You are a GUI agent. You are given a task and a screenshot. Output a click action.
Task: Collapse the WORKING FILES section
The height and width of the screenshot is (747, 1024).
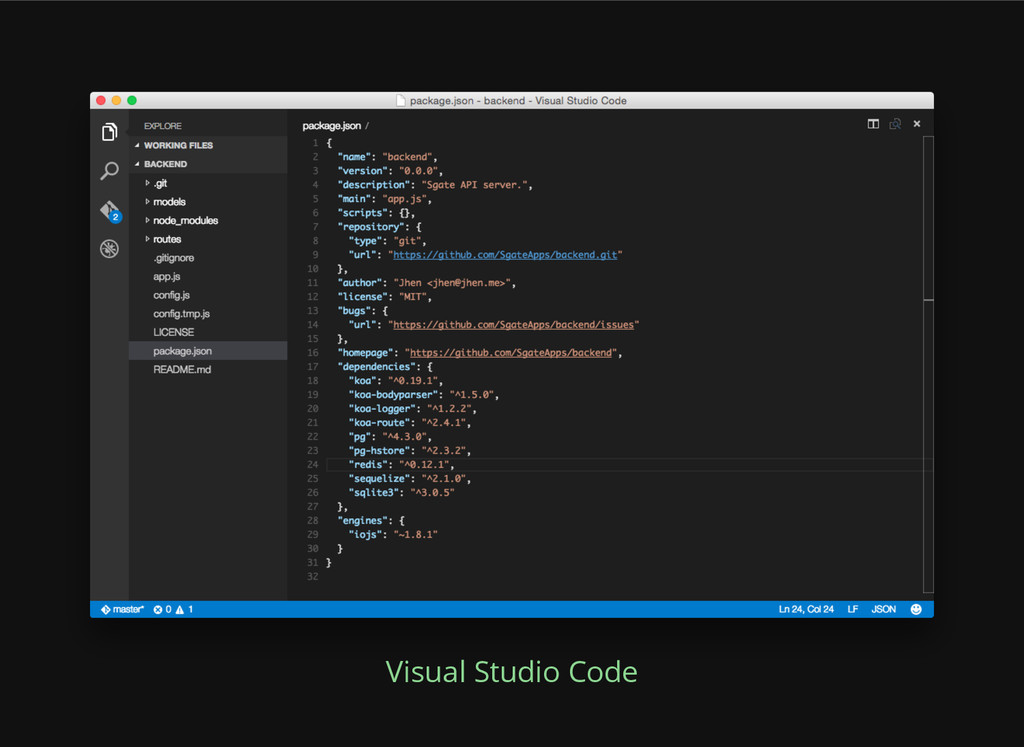(208, 145)
